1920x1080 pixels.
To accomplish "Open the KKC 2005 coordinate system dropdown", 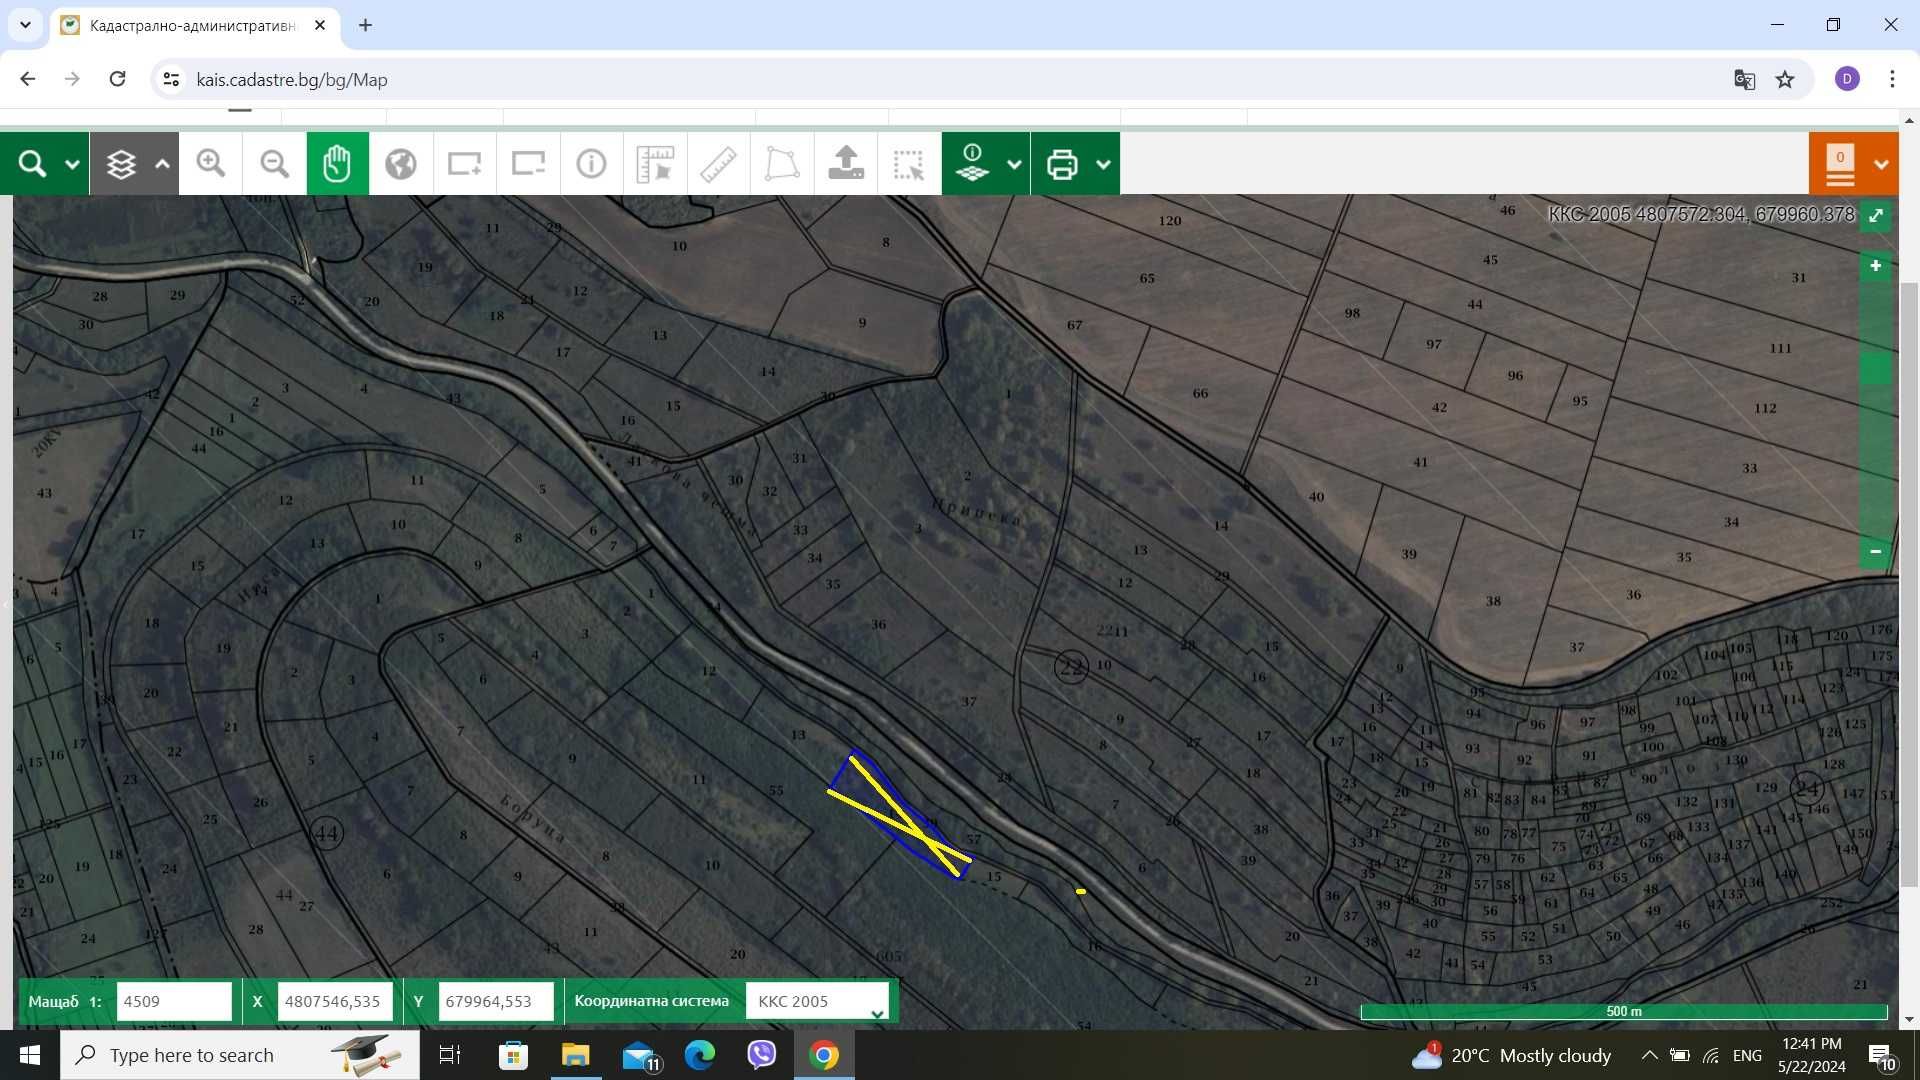I will click(817, 1001).
